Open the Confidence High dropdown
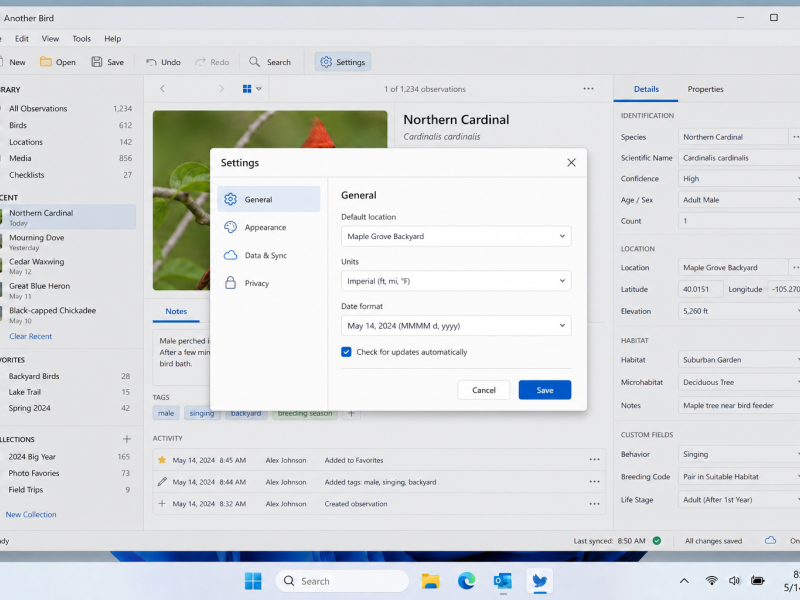The height and width of the screenshot is (600, 800). 739,179
